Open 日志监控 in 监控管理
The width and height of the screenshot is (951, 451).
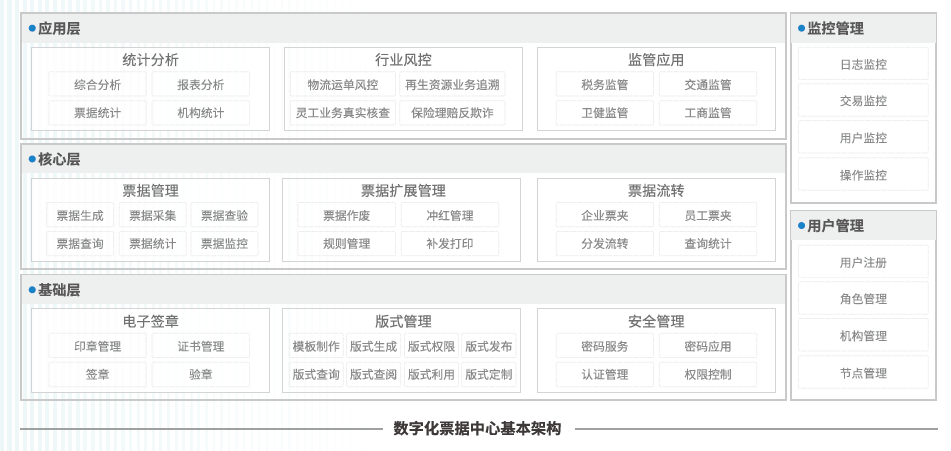[863, 64]
